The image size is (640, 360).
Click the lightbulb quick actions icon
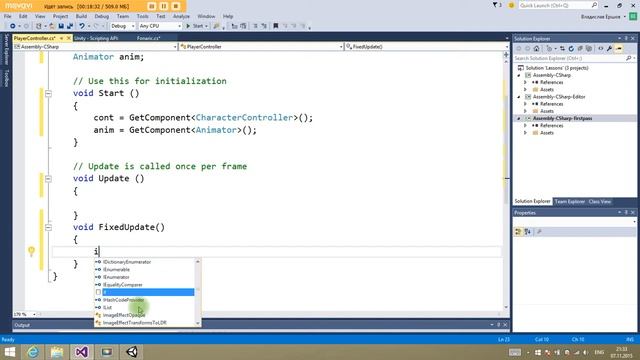click(31, 251)
